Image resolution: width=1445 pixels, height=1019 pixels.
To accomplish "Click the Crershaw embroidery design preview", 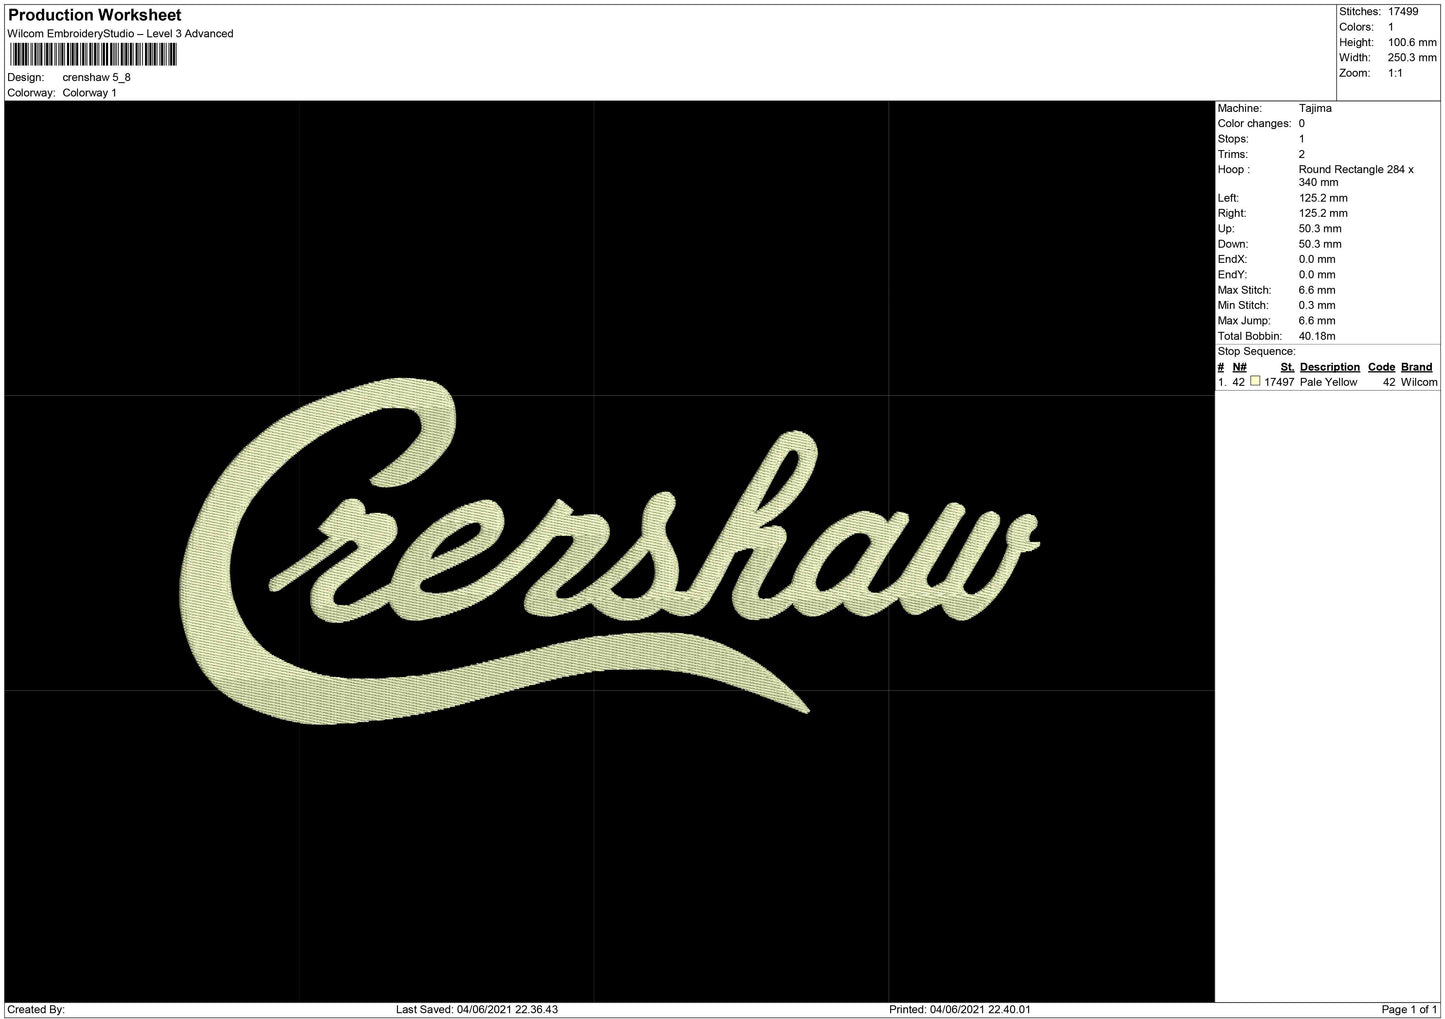I will tap(610, 555).
